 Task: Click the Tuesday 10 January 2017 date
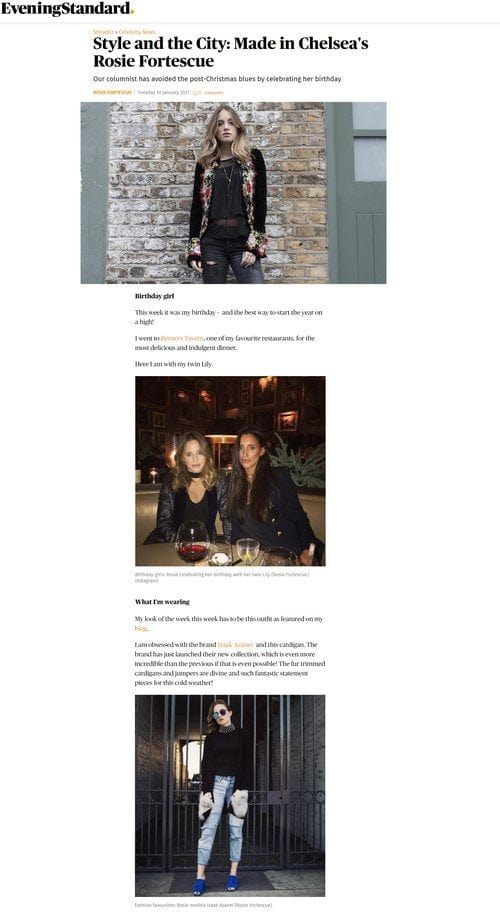pos(164,92)
